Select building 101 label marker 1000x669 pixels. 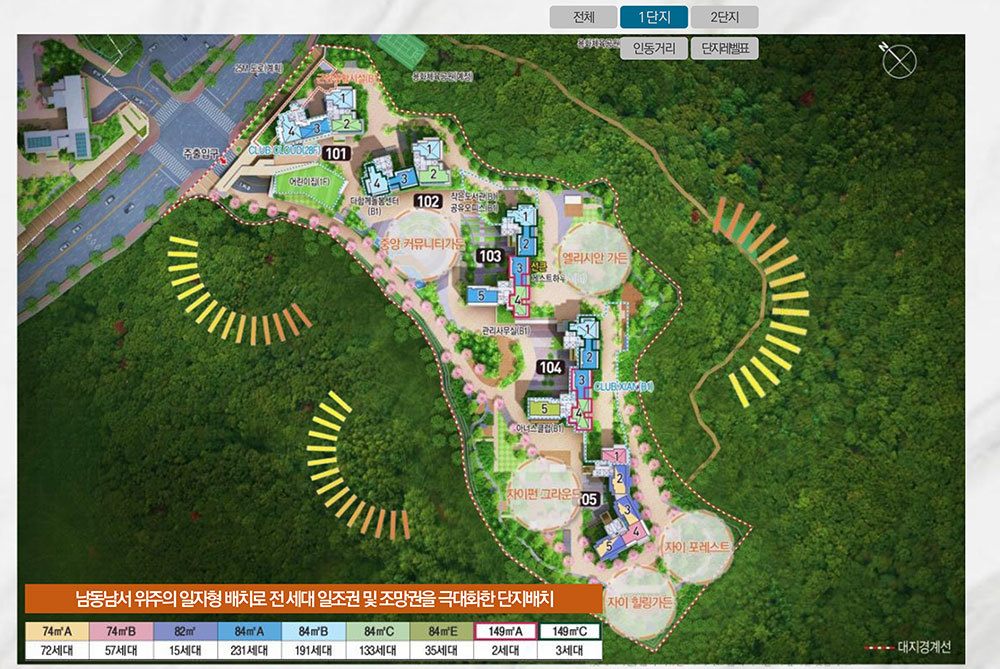pyautogui.click(x=337, y=153)
